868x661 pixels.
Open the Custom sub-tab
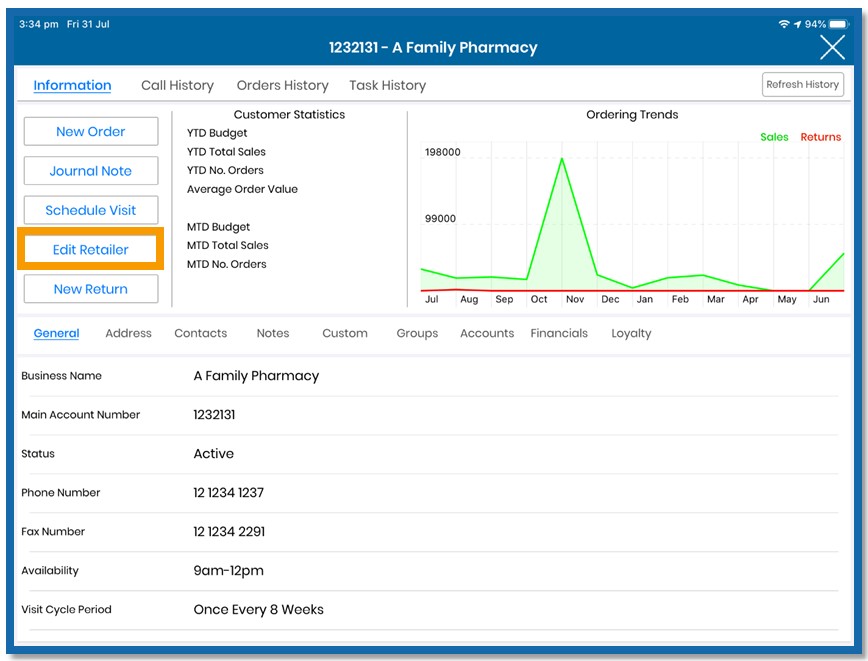tap(345, 333)
